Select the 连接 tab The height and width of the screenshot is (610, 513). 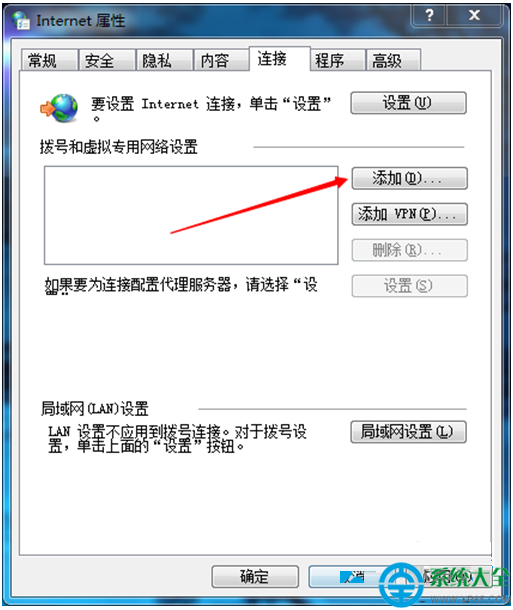pyautogui.click(x=279, y=59)
